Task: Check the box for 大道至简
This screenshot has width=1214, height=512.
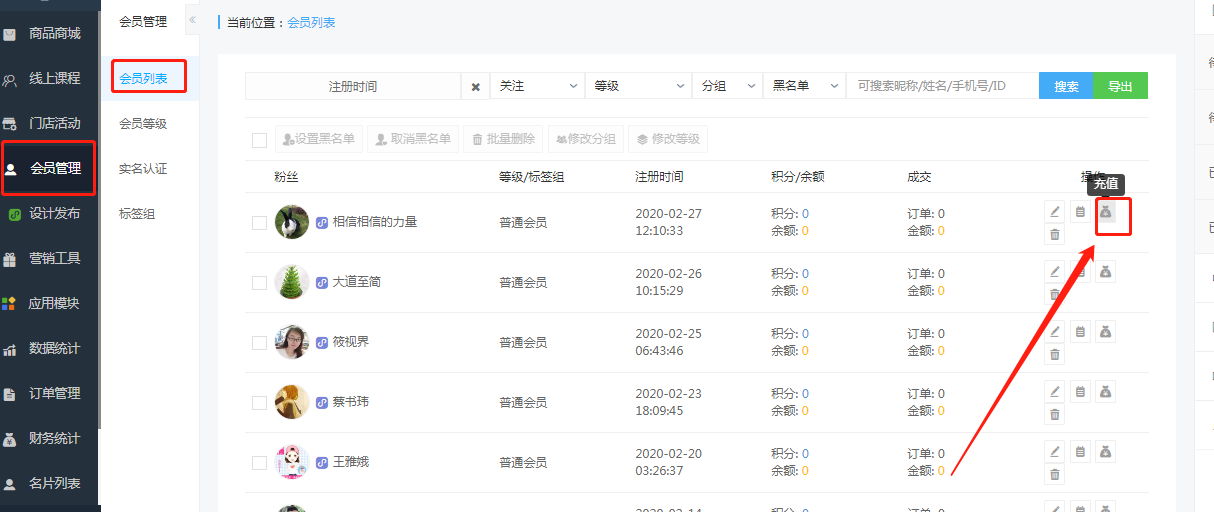Action: pos(260,283)
